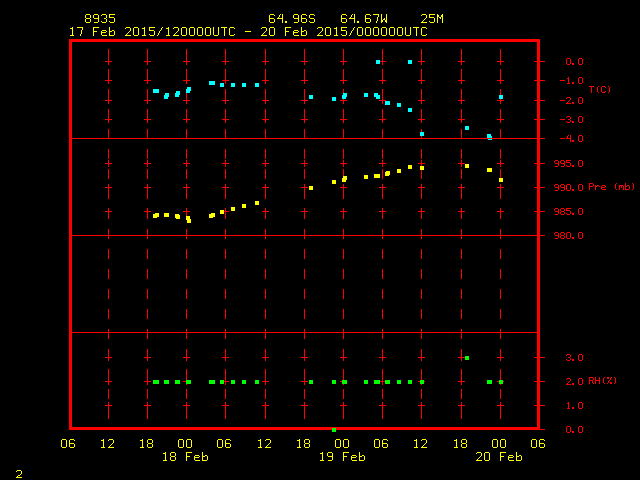Click the elevation text "25M"
The width and height of the screenshot is (640, 480).
(432, 19)
